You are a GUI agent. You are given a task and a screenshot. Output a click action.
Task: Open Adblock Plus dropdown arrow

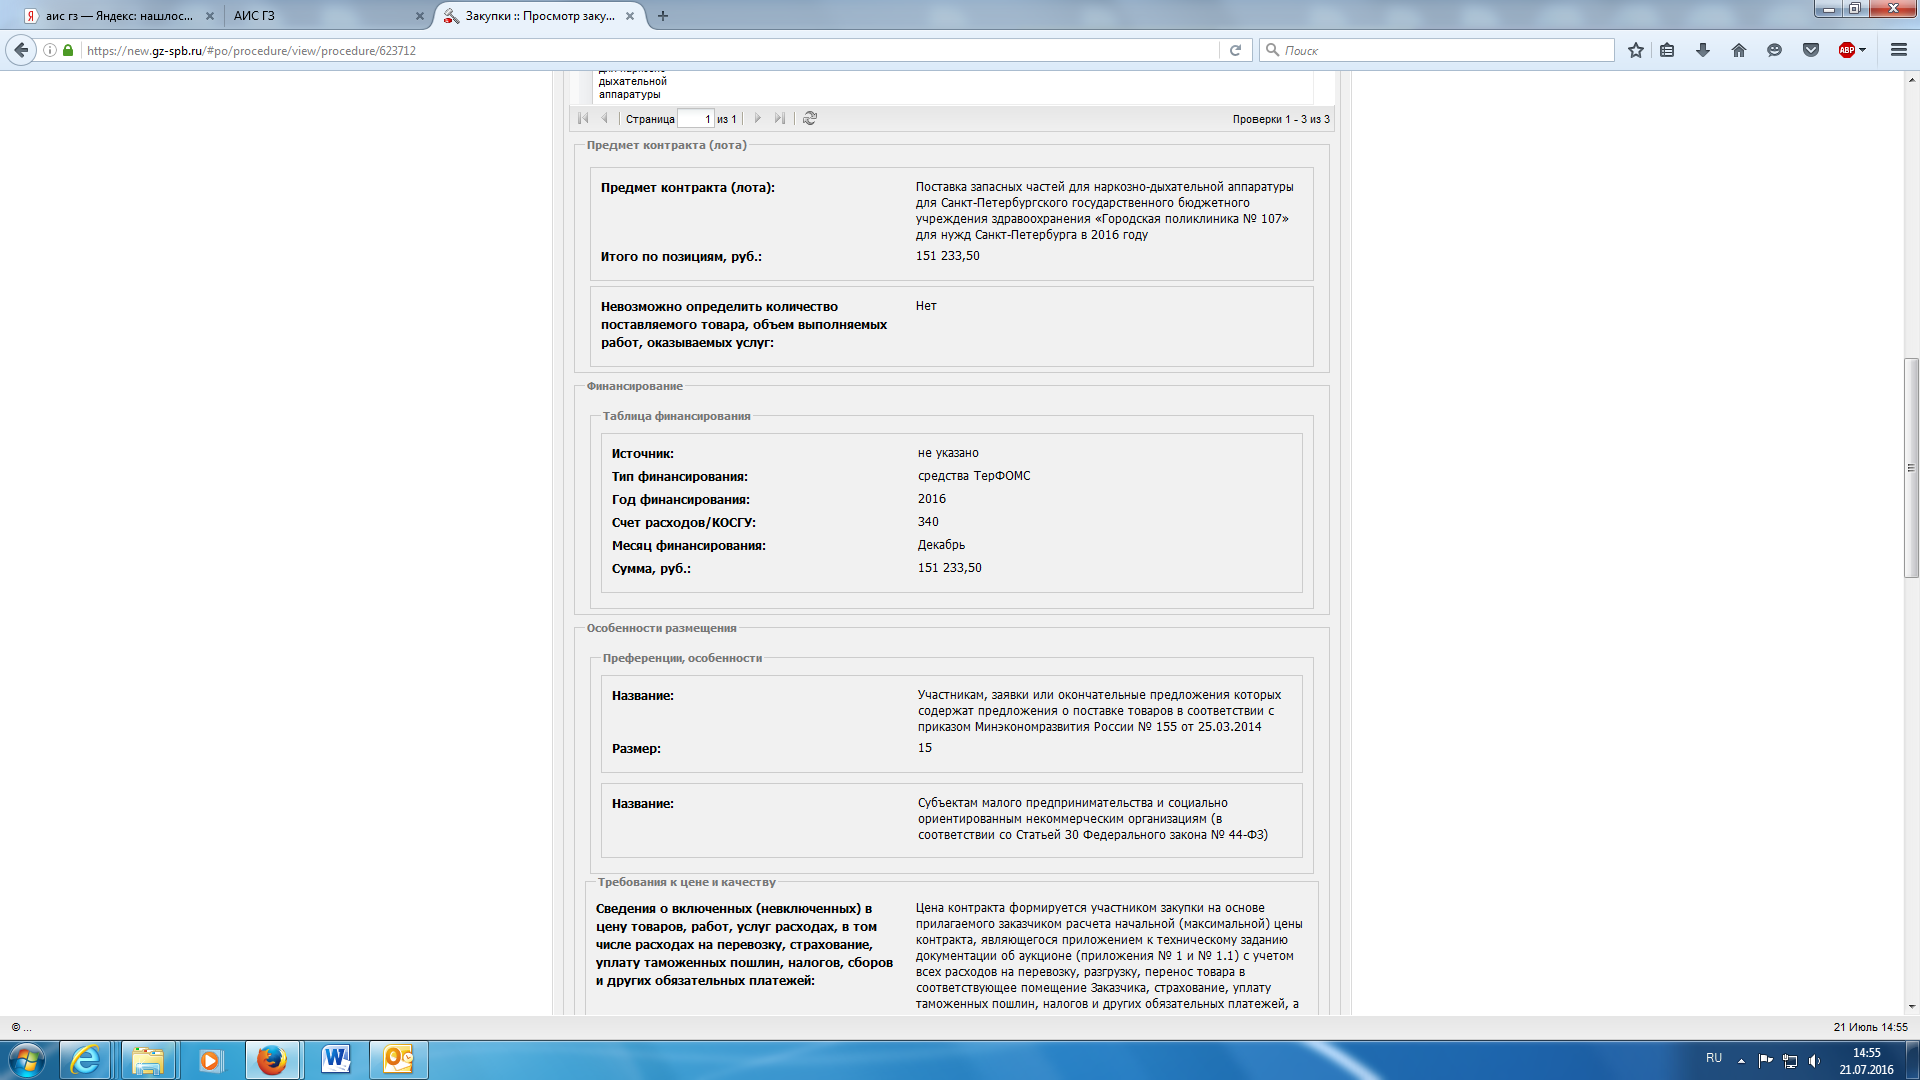(x=1863, y=50)
